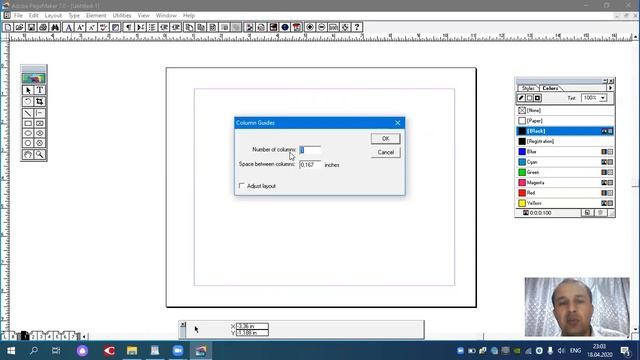Image resolution: width=640 pixels, height=360 pixels.
Task: Select the Polygon Frame tool
Action: click(x=40, y=143)
